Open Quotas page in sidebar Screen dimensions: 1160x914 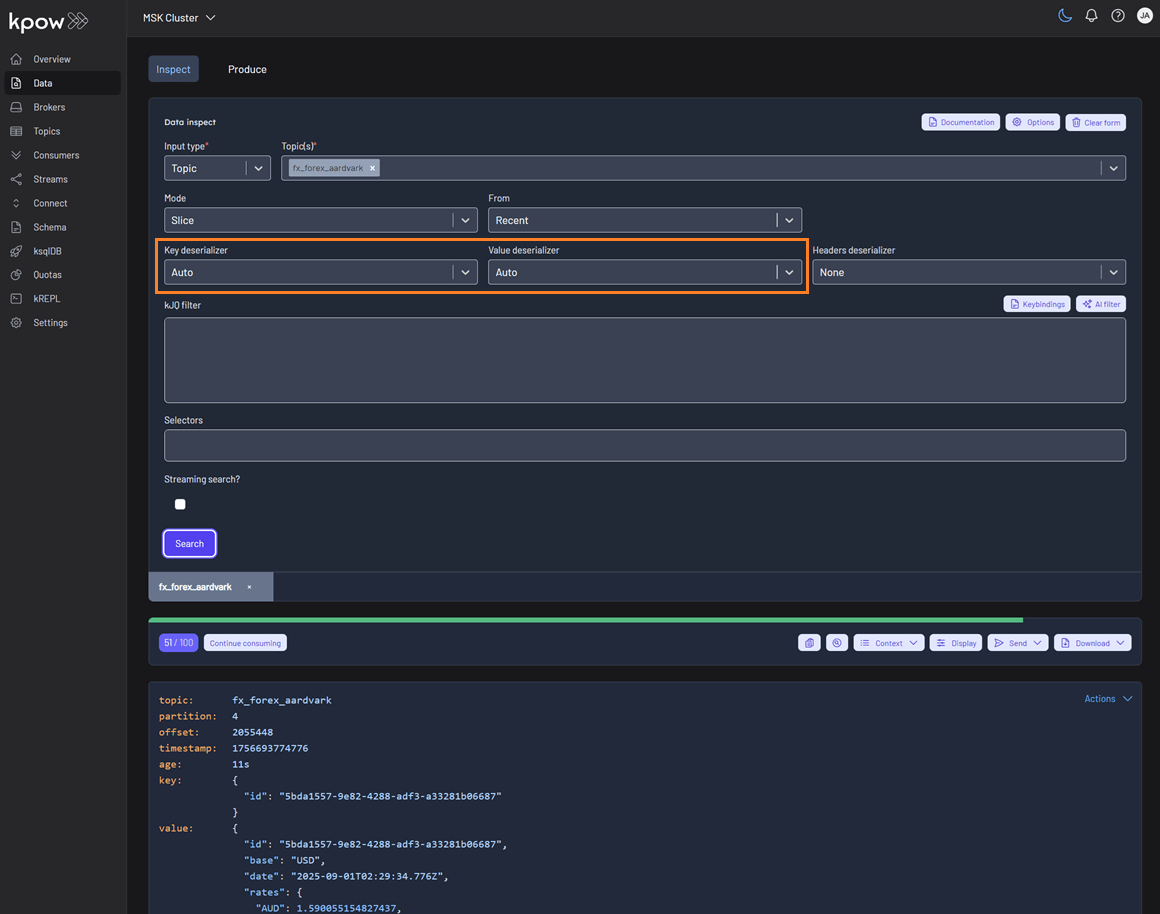(x=62, y=275)
